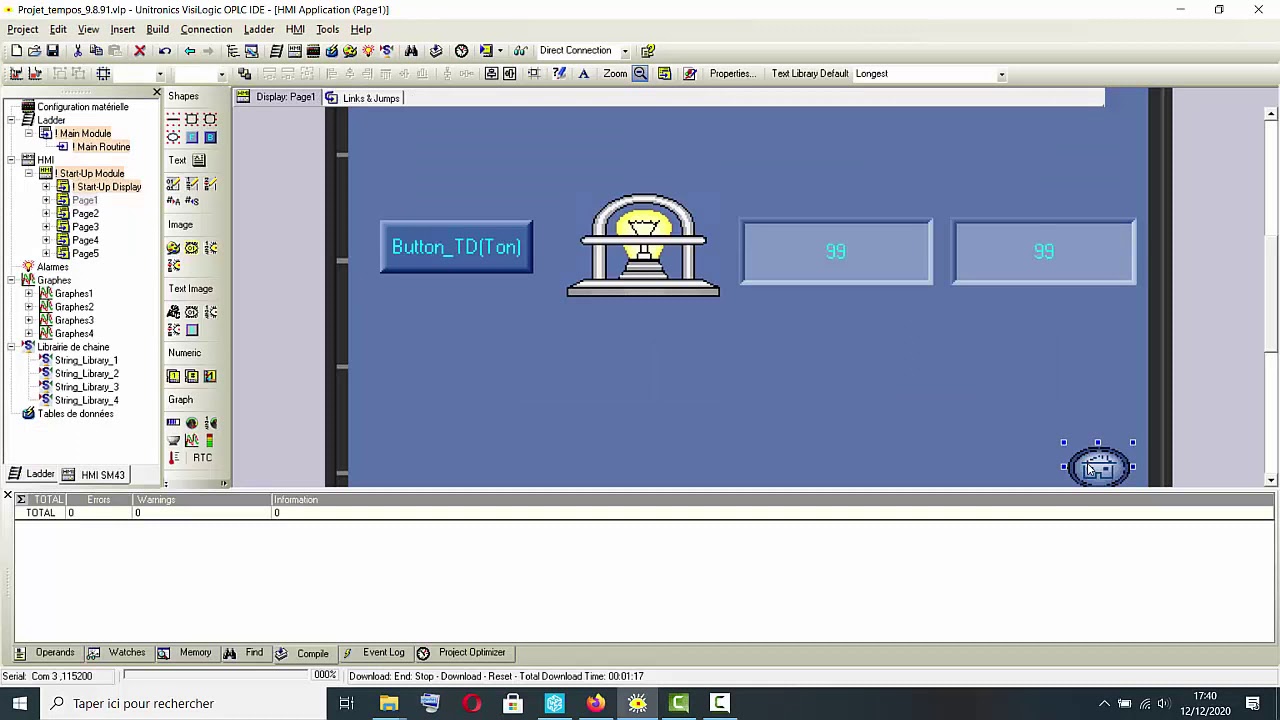Collapse the HMI tree node
The width and height of the screenshot is (1280, 720).
[11, 160]
